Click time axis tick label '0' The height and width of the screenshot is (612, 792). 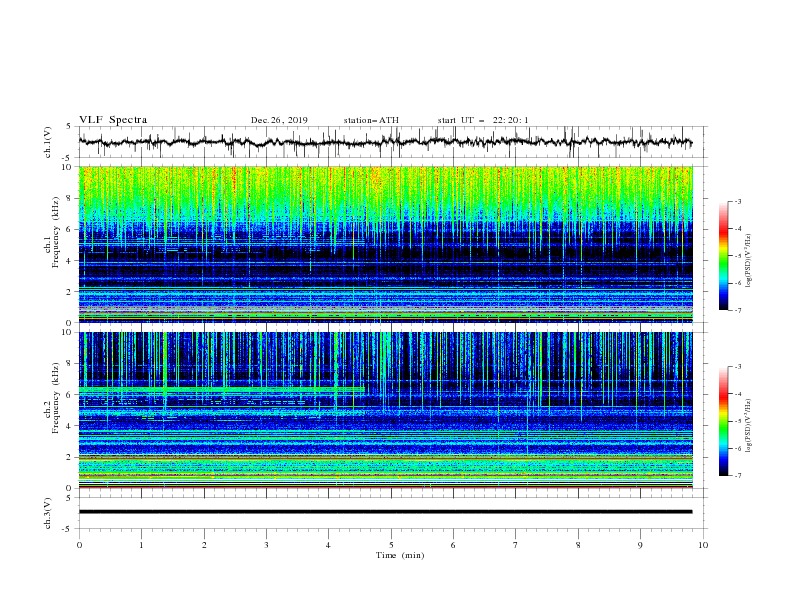coord(79,545)
